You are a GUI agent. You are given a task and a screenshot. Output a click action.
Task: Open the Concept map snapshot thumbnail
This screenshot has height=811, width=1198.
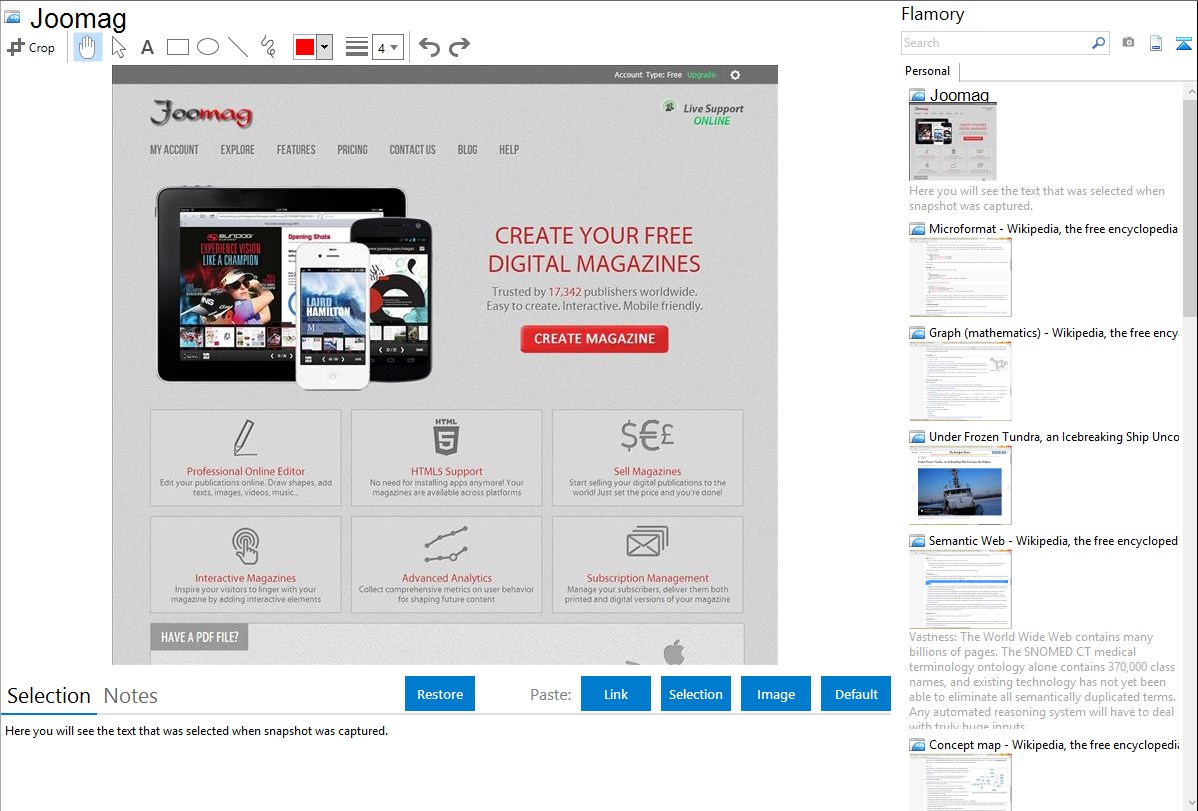point(960,783)
